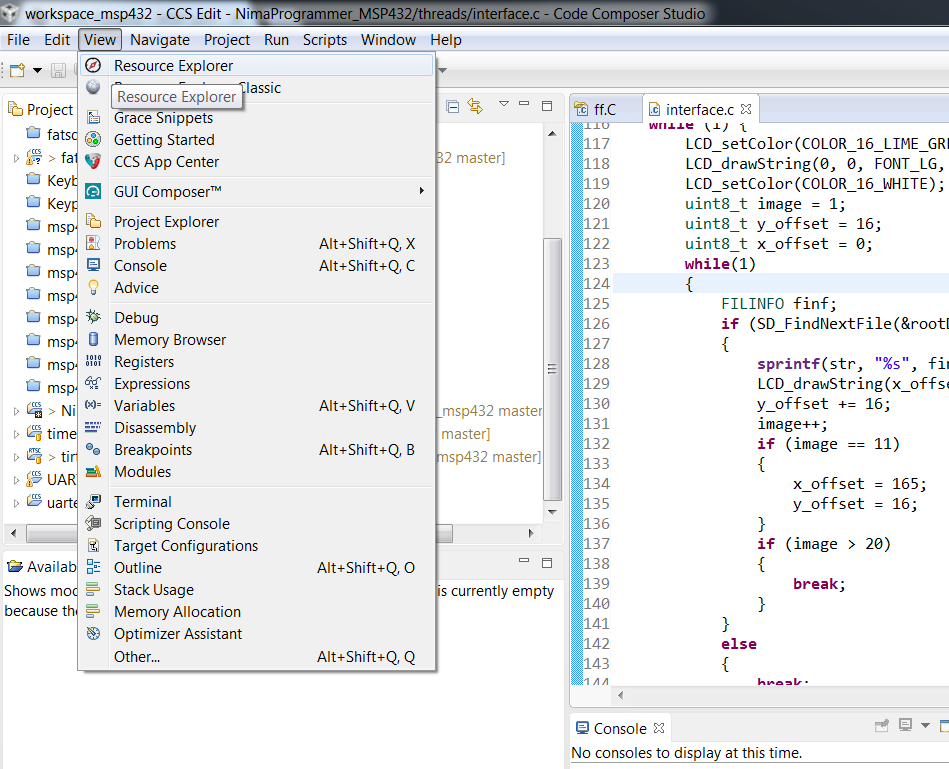Open the Problems view
Image resolution: width=949 pixels, height=769 pixels.
click(256, 244)
